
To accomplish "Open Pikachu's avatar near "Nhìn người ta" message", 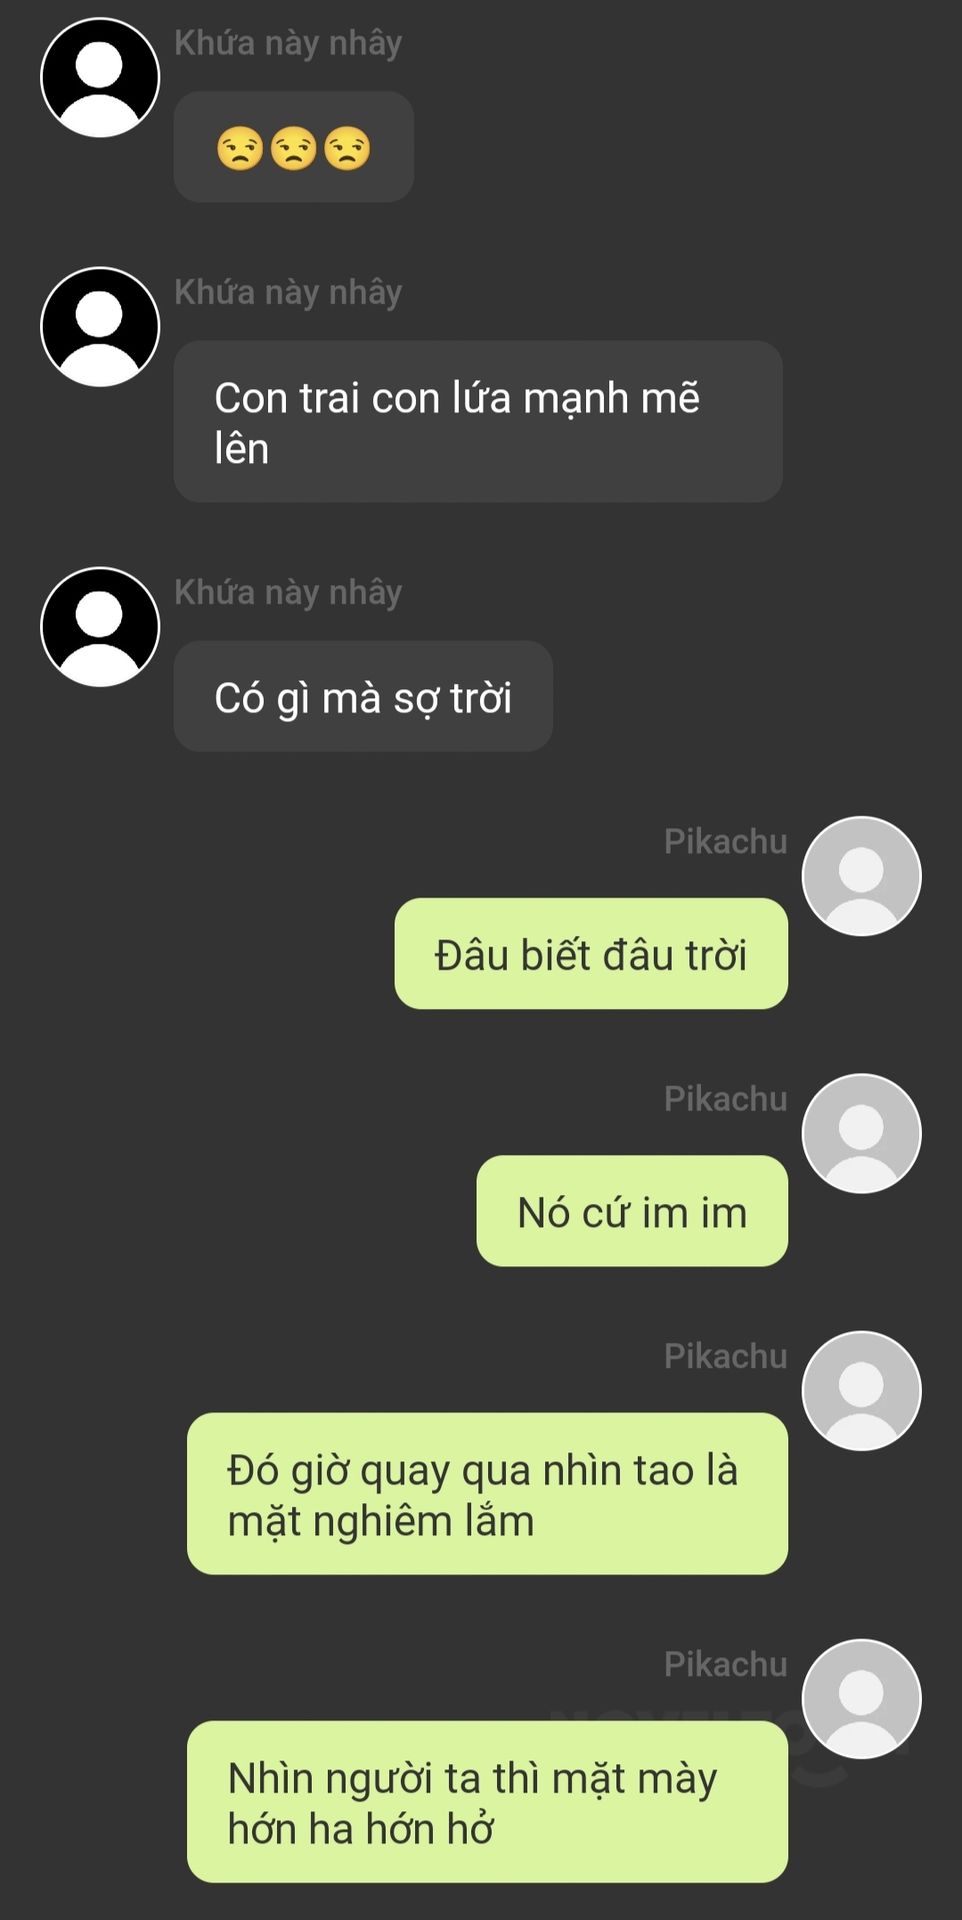I will 861,1699.
